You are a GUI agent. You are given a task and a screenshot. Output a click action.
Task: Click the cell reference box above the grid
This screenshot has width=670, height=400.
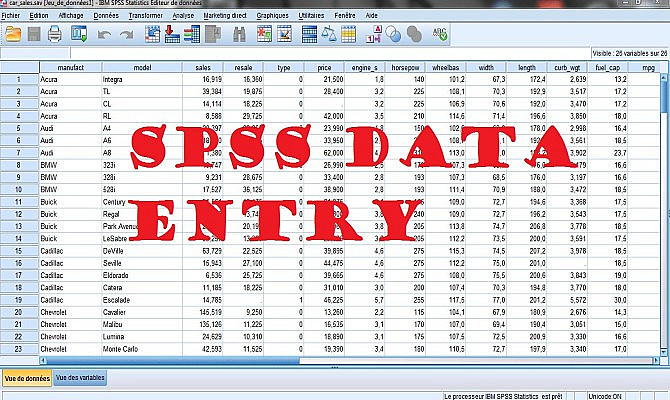point(35,53)
